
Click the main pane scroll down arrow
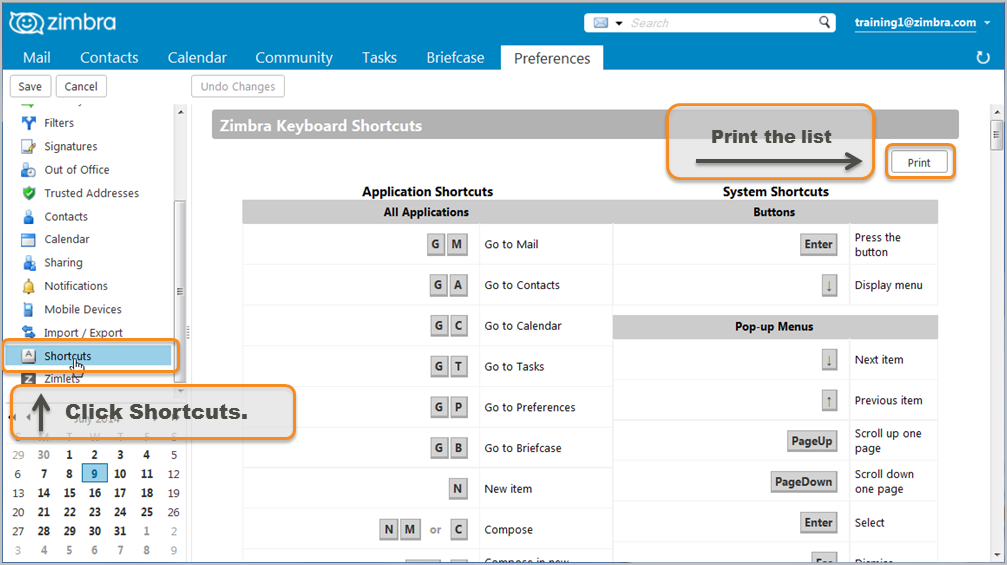(996, 555)
